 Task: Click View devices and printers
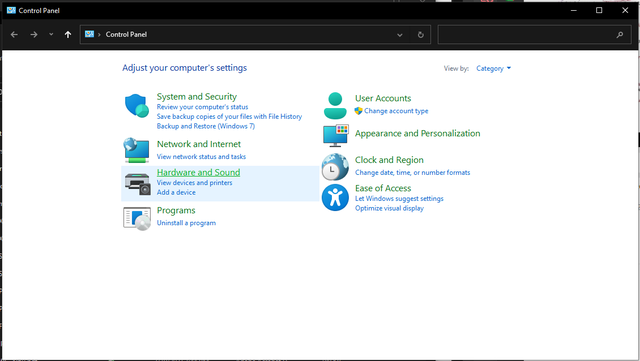[x=194, y=183]
